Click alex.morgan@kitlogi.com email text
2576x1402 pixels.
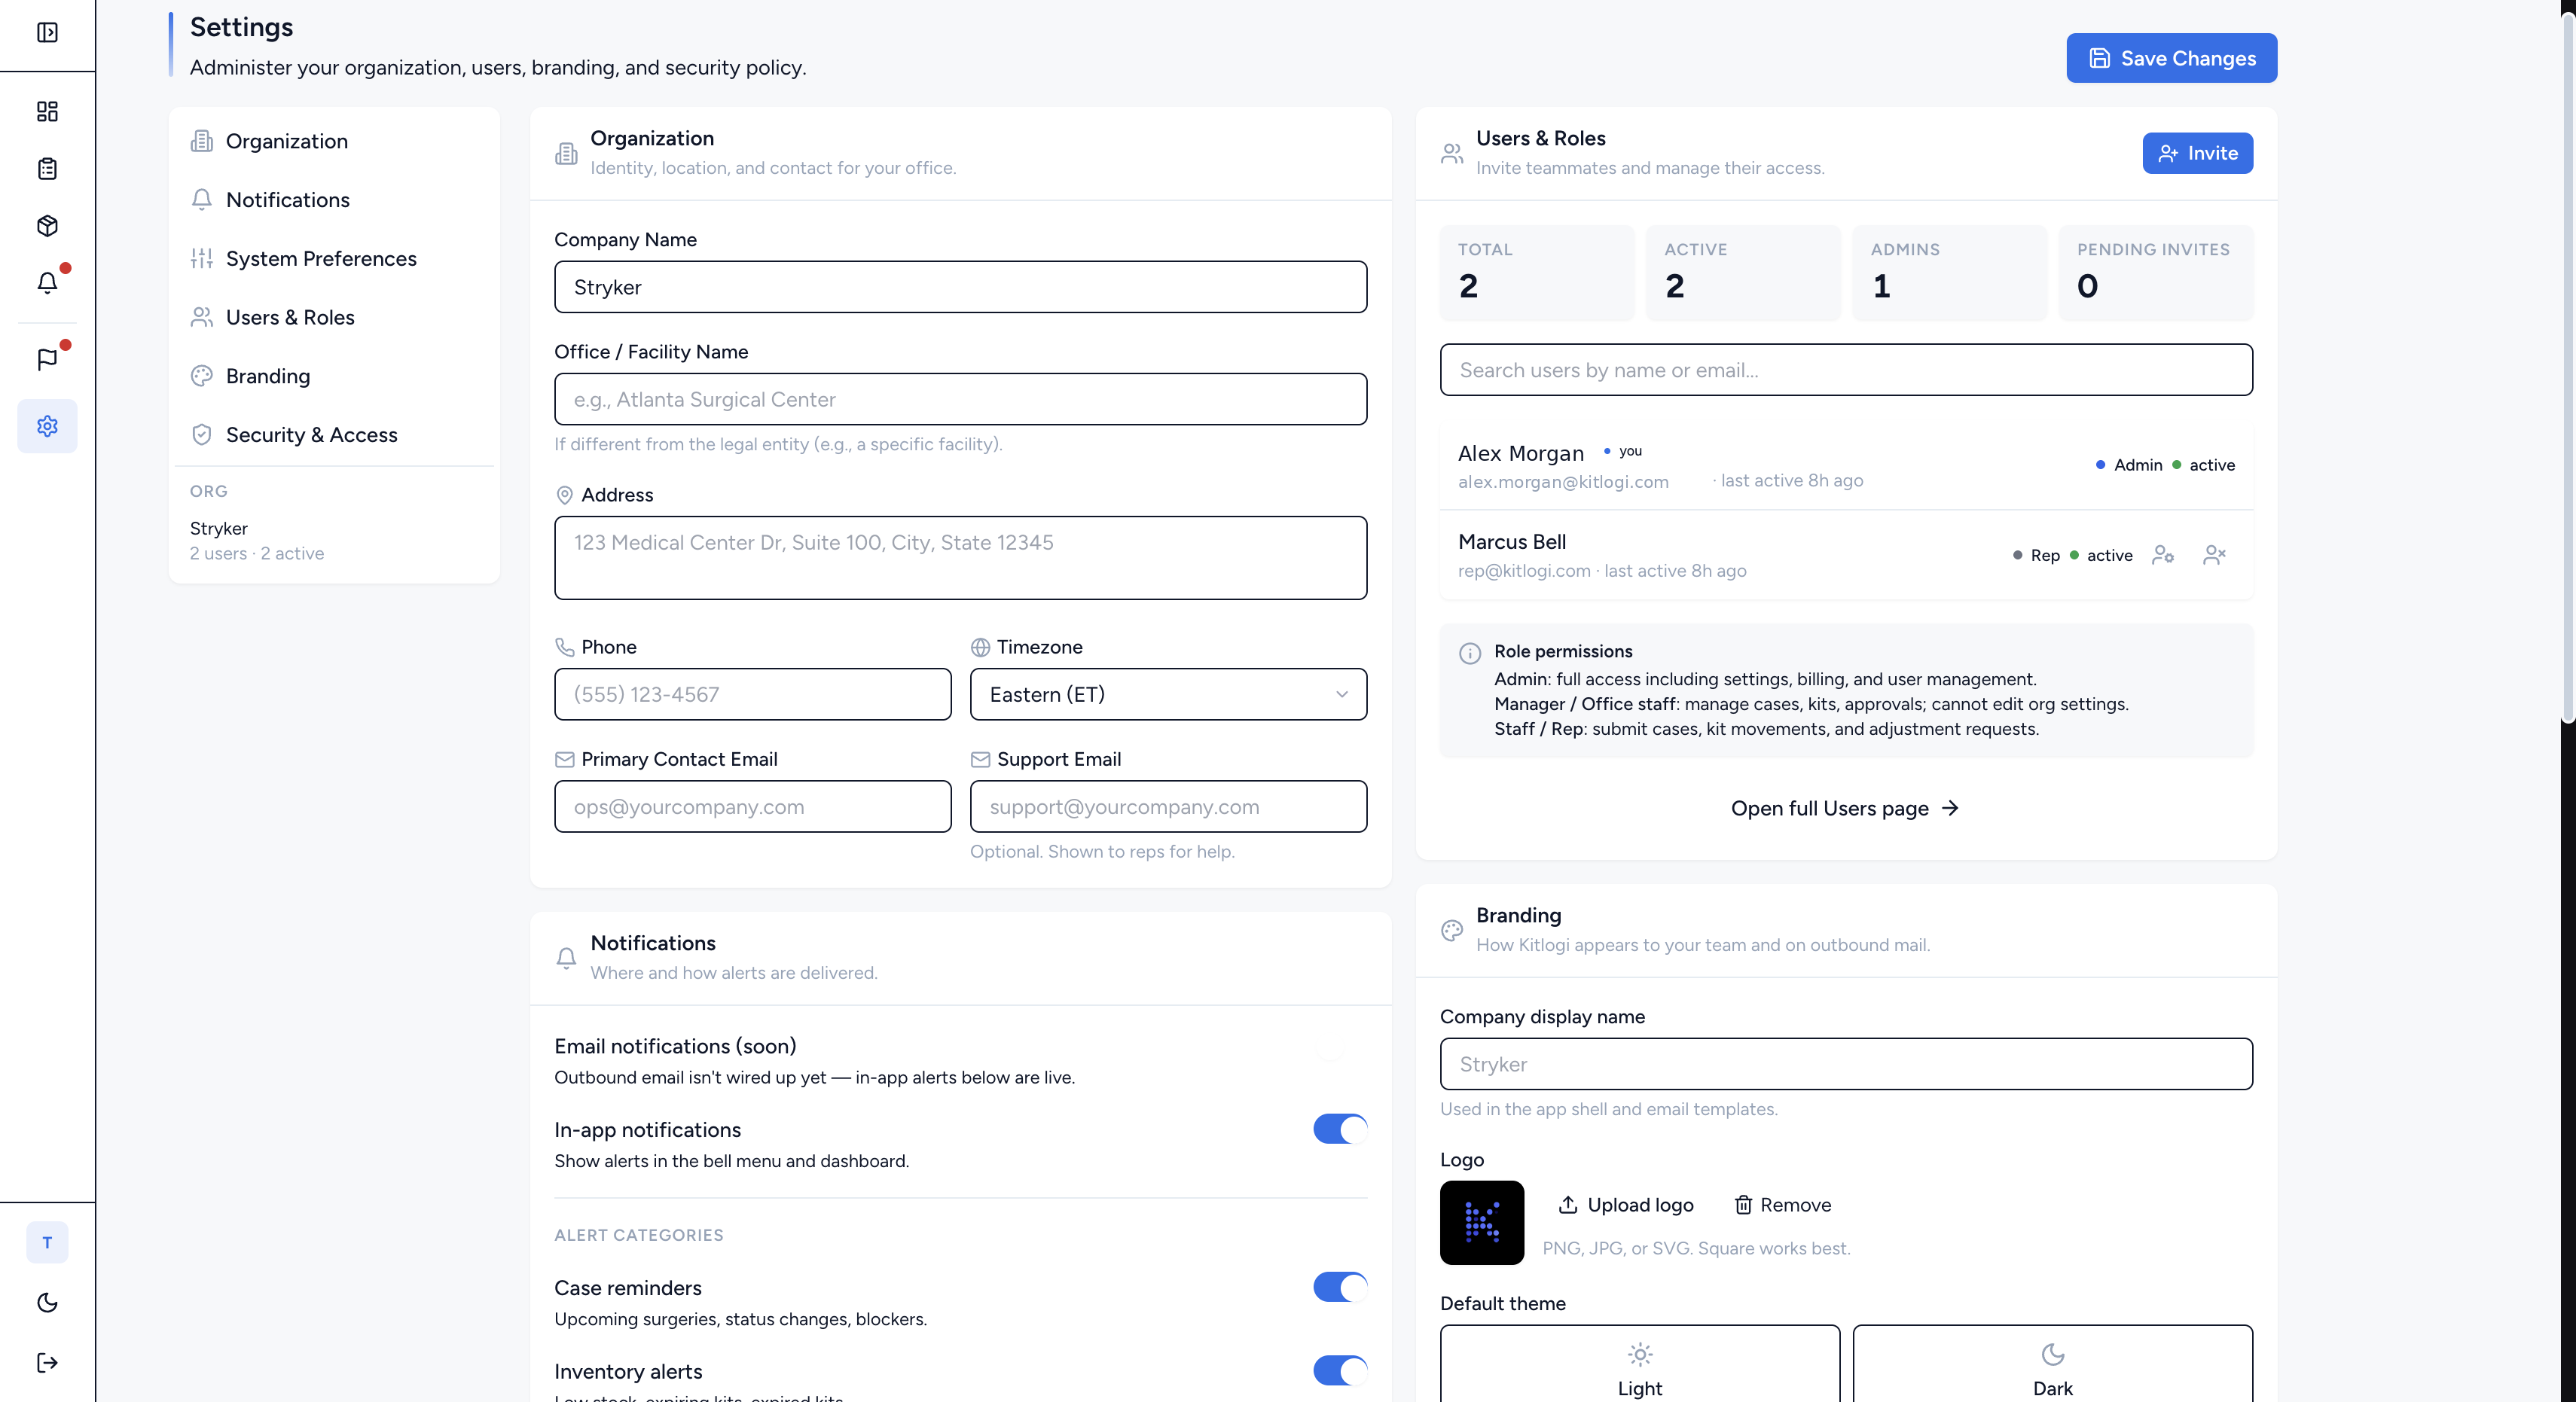[1563, 482]
